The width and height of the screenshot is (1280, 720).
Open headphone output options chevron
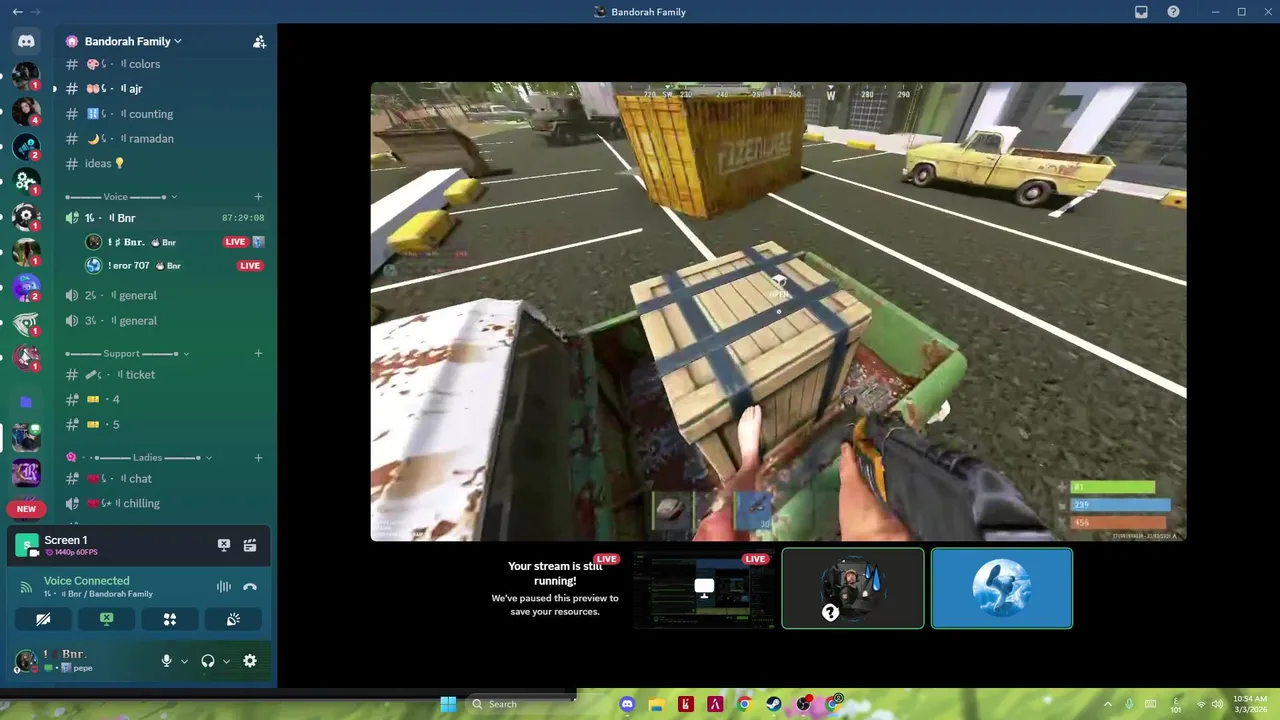tap(226, 661)
